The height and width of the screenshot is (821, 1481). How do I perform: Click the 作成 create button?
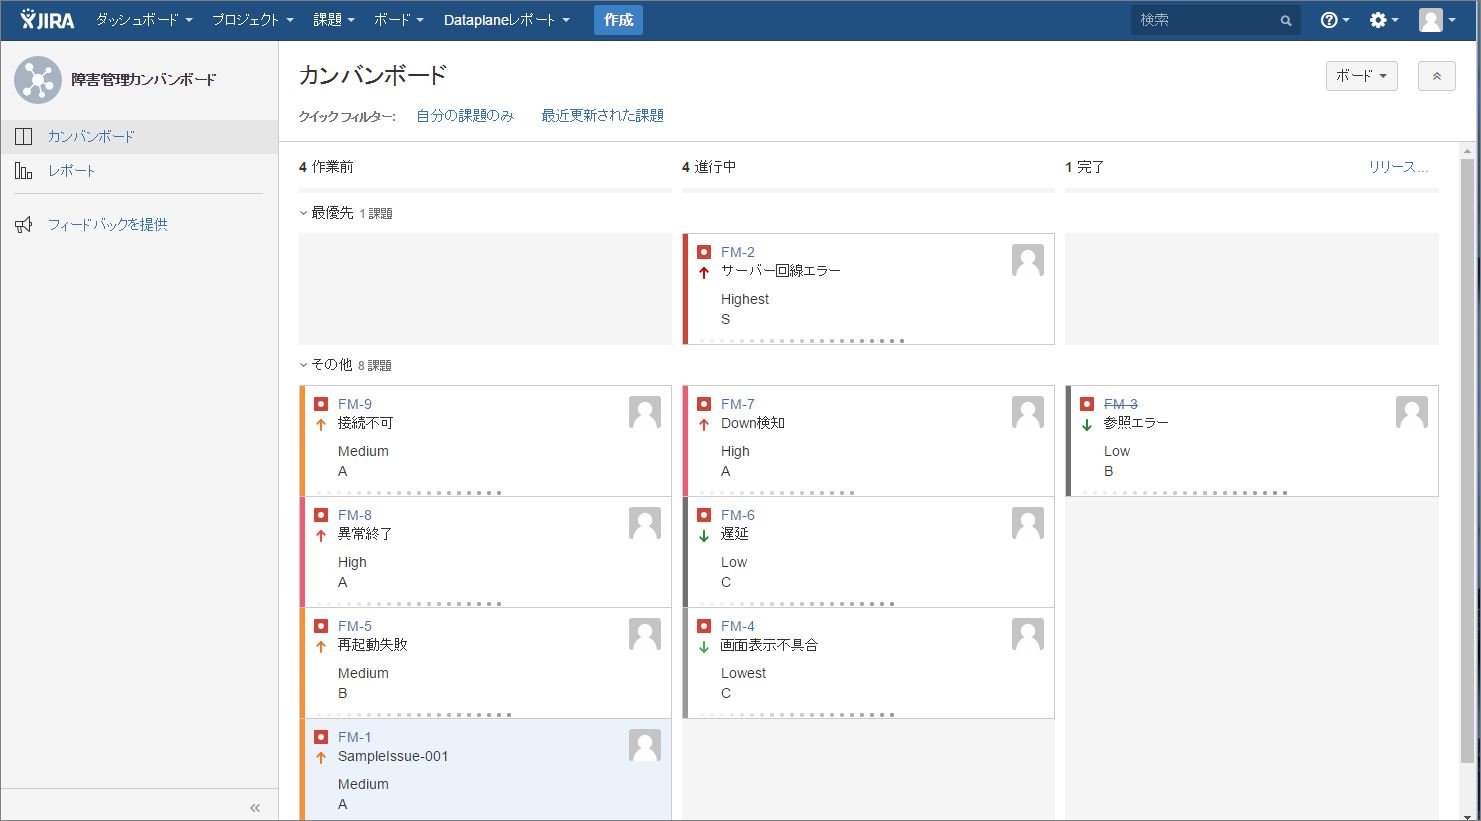(618, 20)
